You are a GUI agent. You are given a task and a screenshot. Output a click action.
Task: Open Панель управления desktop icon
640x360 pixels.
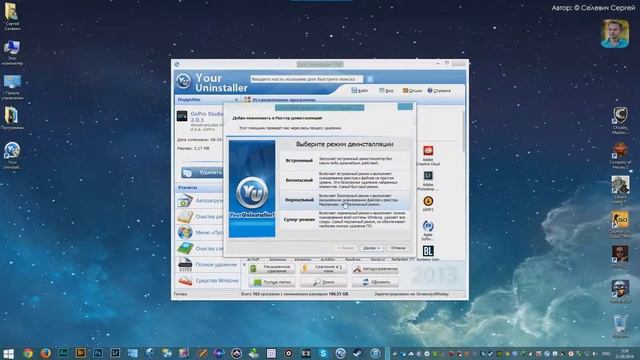12,87
